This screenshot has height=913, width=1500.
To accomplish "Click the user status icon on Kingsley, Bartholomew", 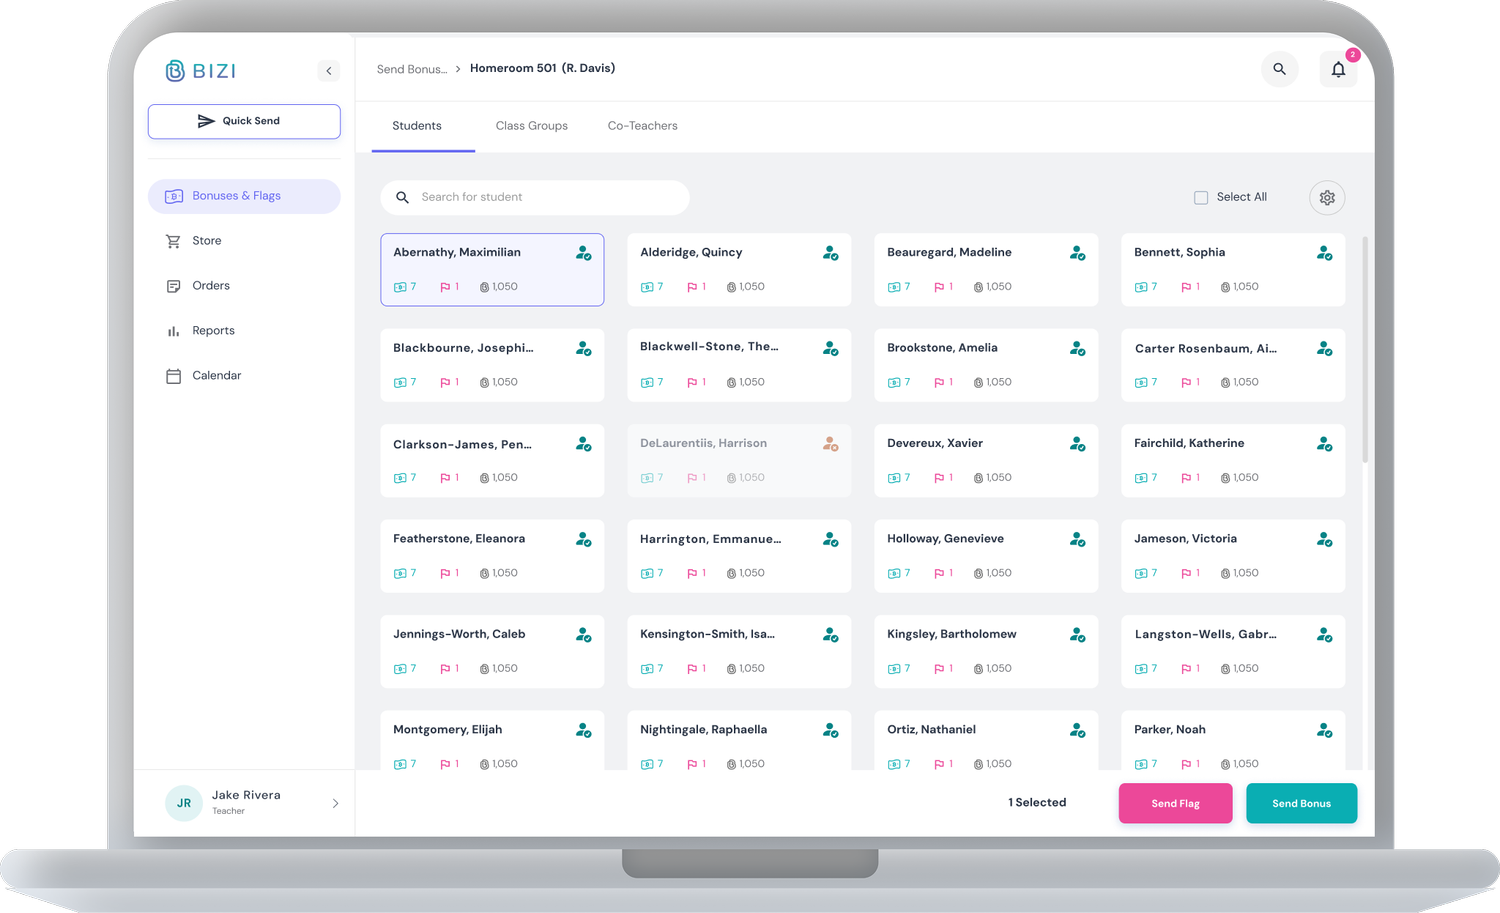I will point(1077,635).
